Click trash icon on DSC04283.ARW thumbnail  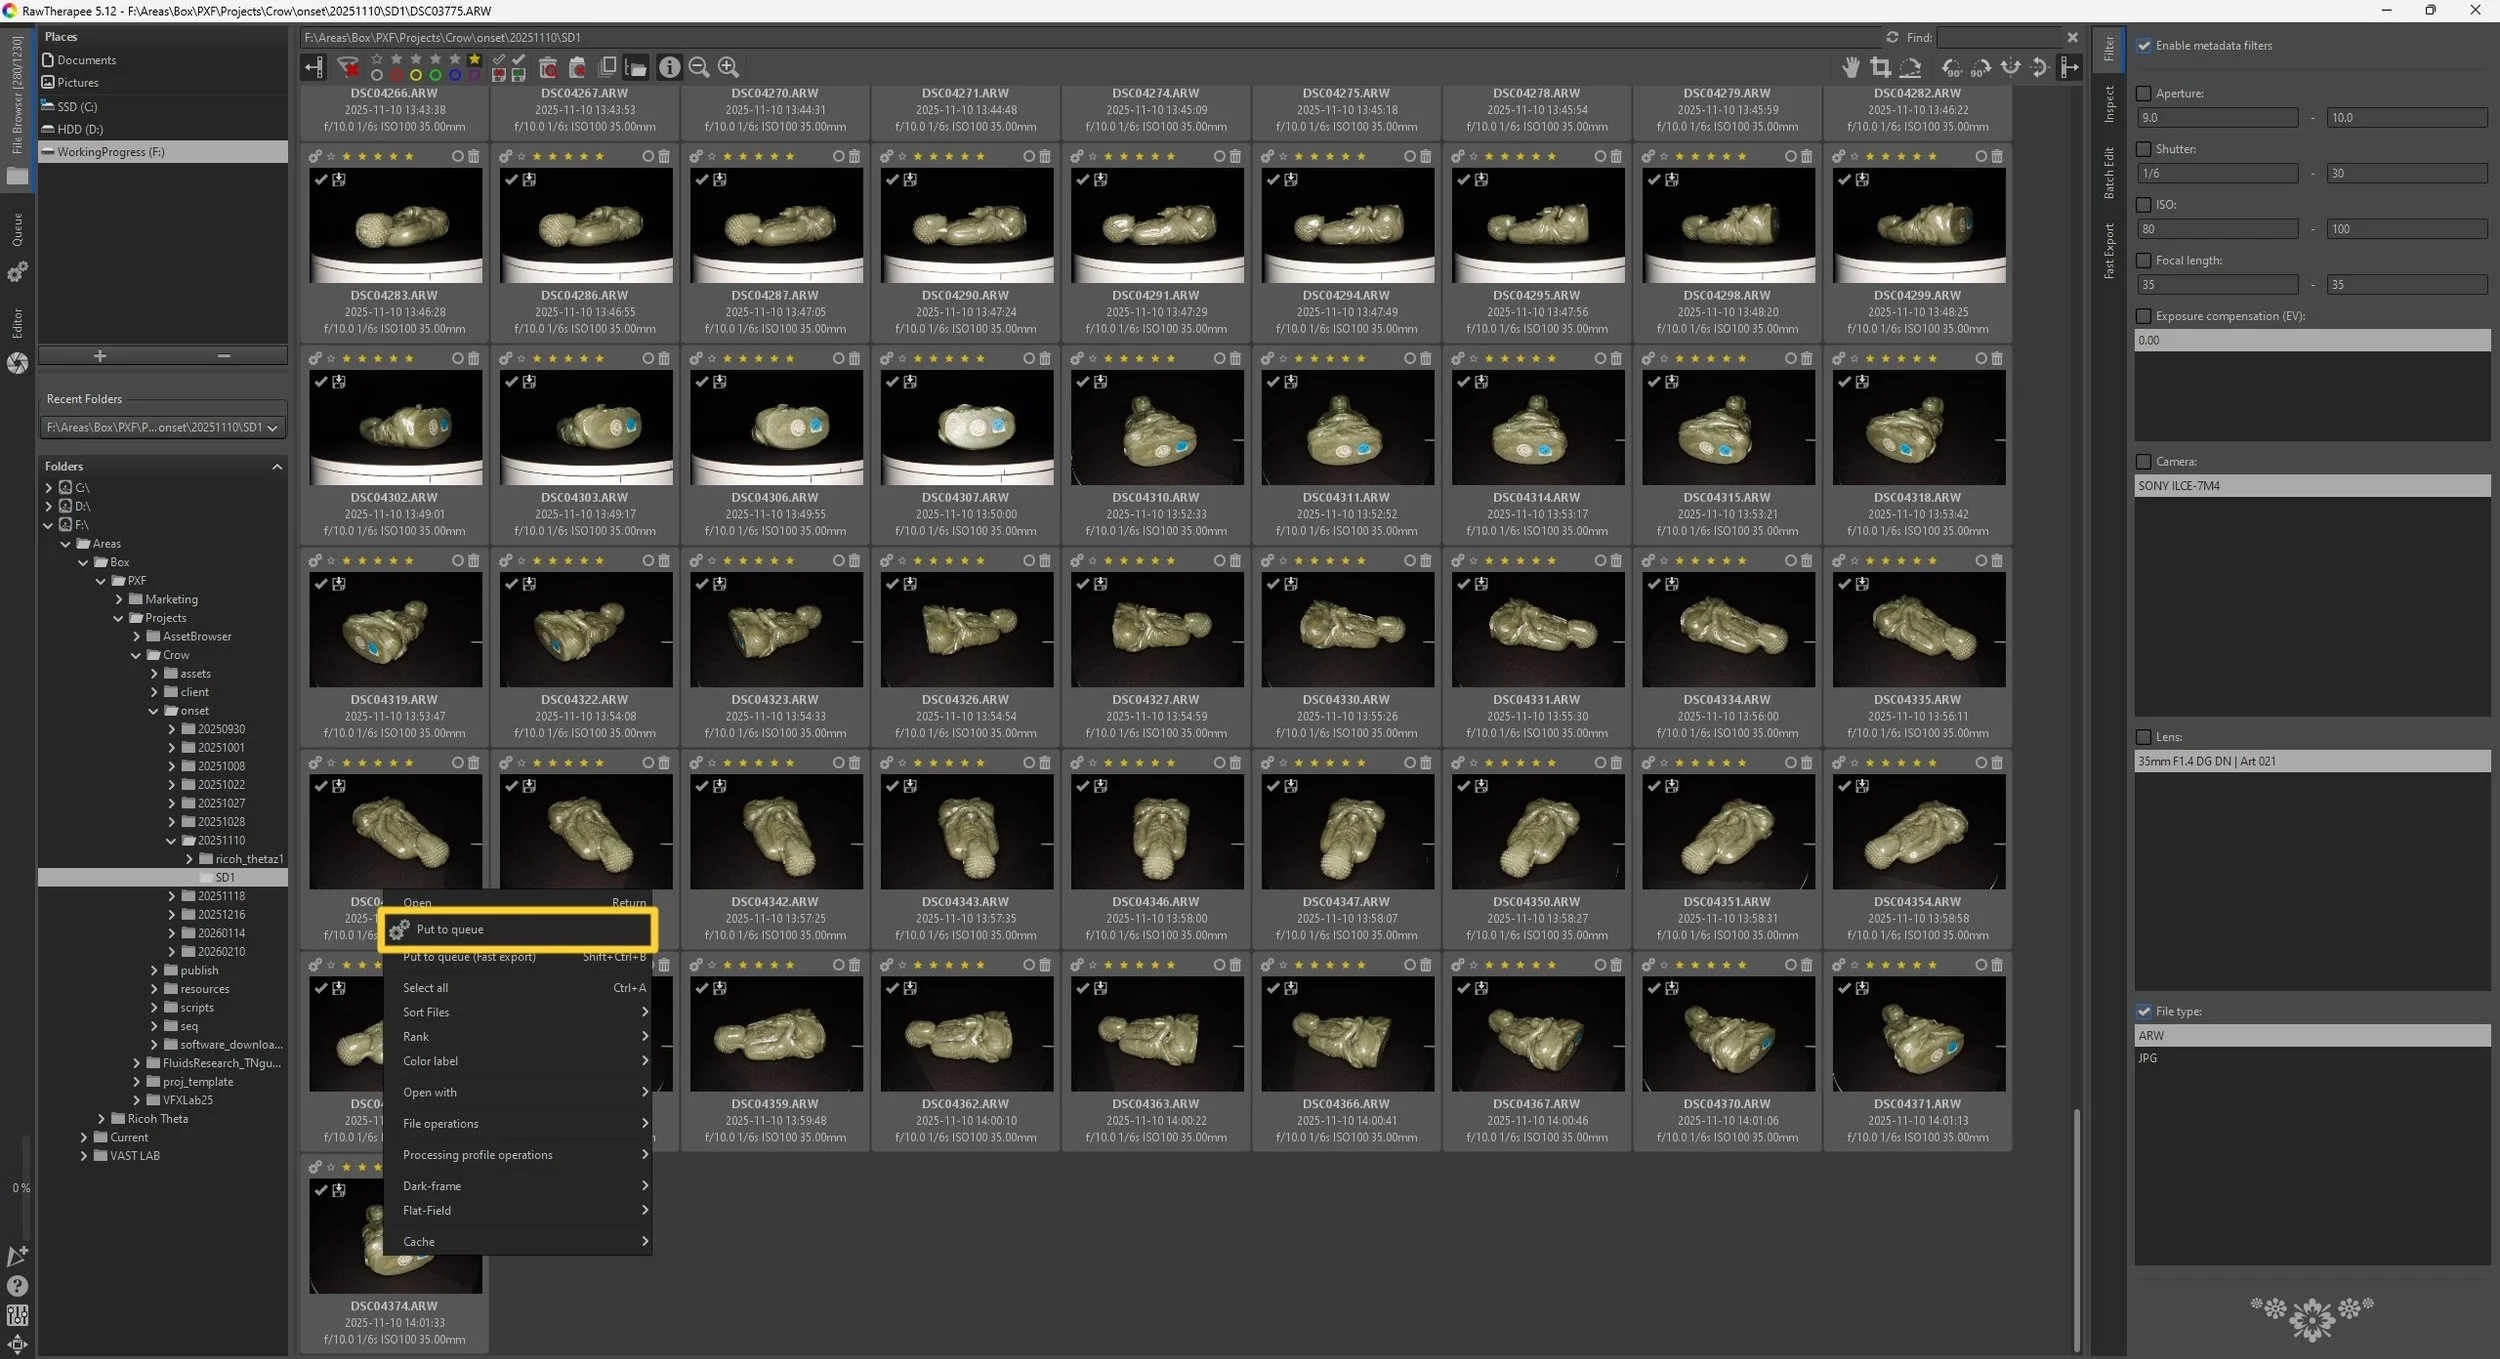(473, 157)
